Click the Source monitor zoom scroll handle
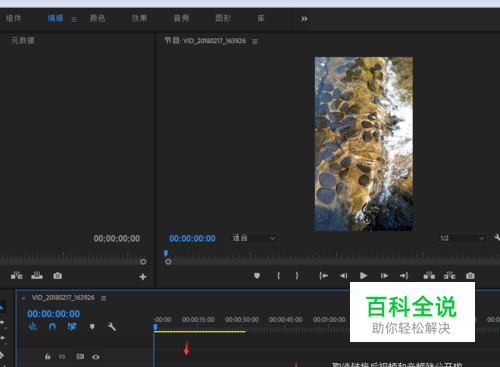Image resolution: width=500 pixels, height=367 pixels. point(143,262)
